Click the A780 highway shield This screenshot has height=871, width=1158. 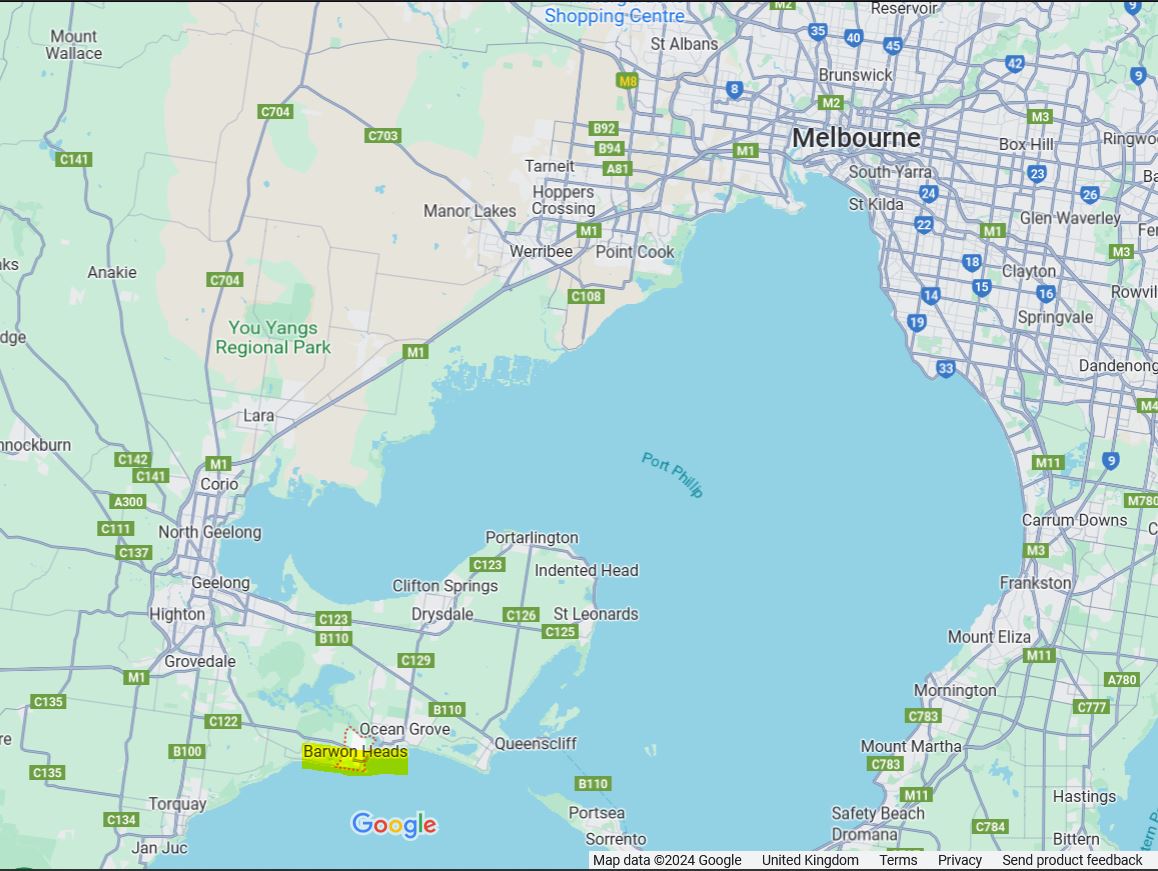point(1122,680)
